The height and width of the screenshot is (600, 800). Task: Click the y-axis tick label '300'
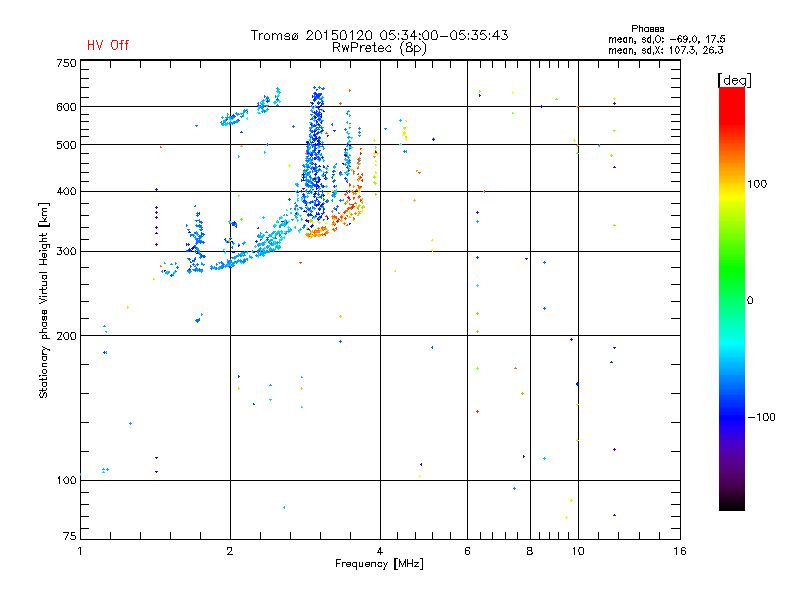(66, 252)
